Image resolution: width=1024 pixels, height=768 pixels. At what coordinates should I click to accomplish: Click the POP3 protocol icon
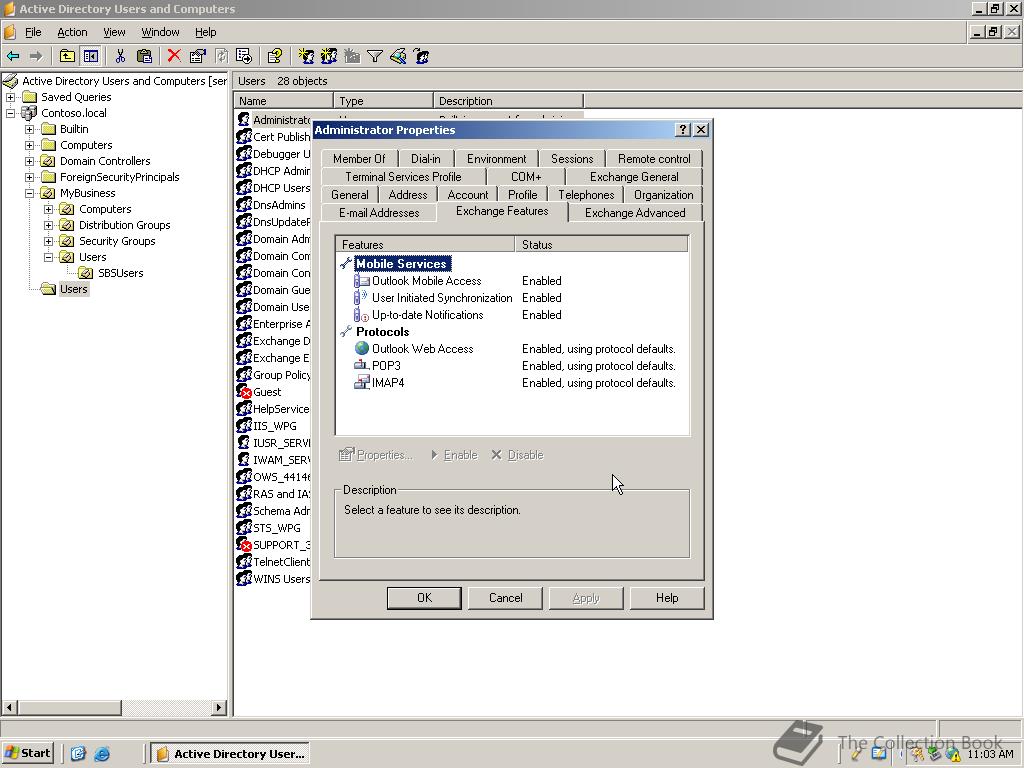point(361,365)
